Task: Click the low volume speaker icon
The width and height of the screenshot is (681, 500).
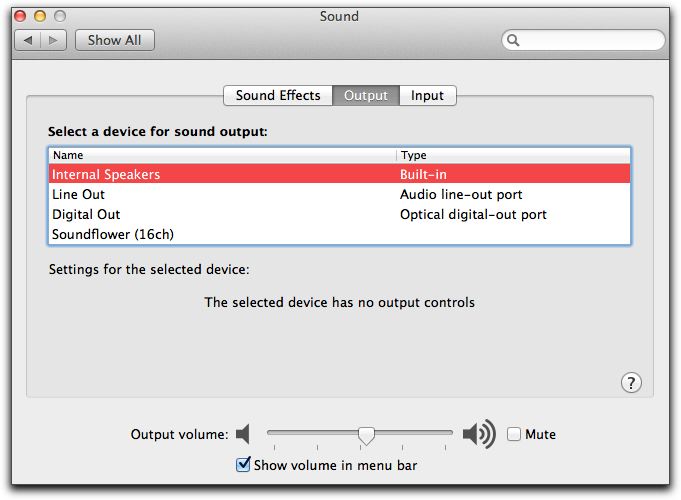Action: click(x=243, y=434)
